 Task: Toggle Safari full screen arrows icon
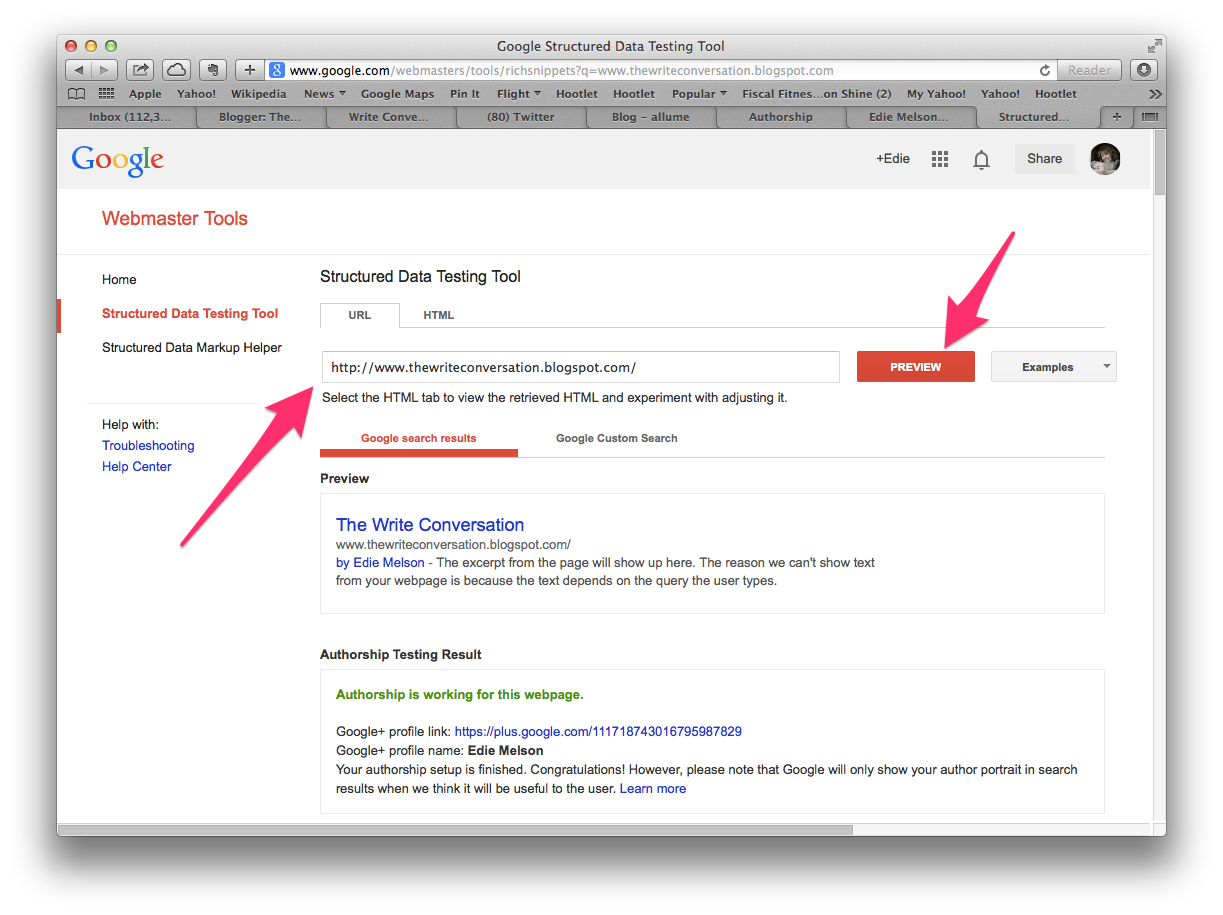click(x=1155, y=46)
